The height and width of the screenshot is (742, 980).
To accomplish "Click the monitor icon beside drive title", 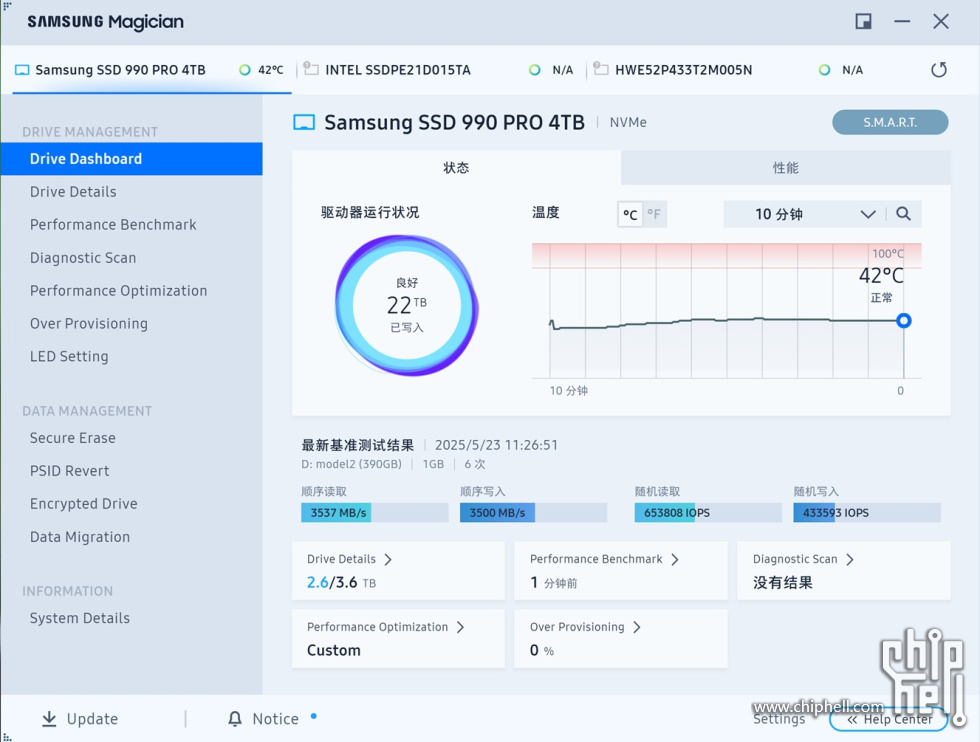I will tap(304, 122).
